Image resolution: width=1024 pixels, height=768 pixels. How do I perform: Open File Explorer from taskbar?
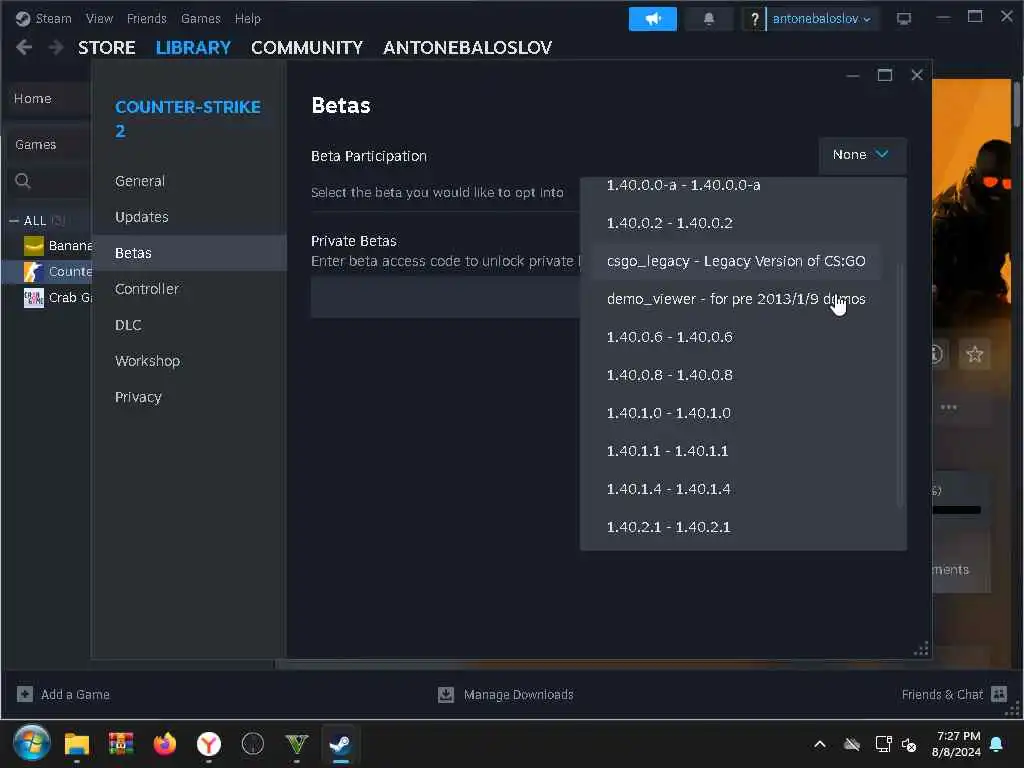click(x=76, y=744)
